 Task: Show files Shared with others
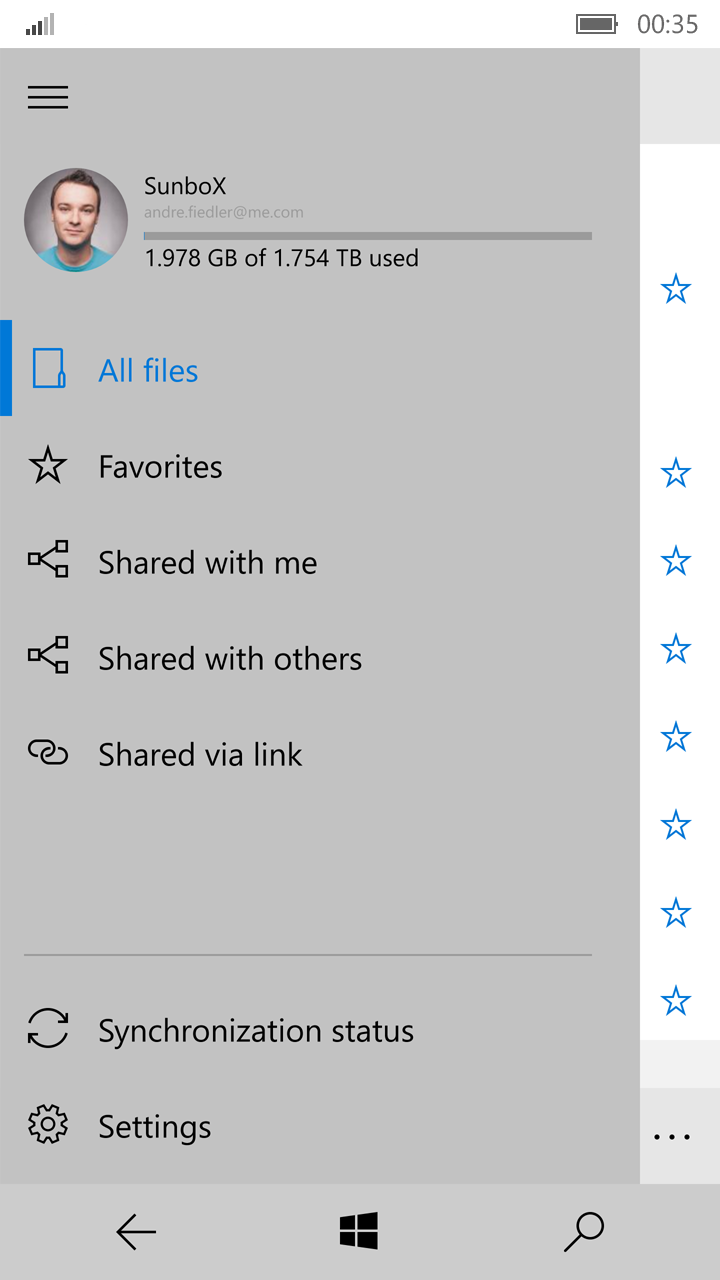(230, 659)
